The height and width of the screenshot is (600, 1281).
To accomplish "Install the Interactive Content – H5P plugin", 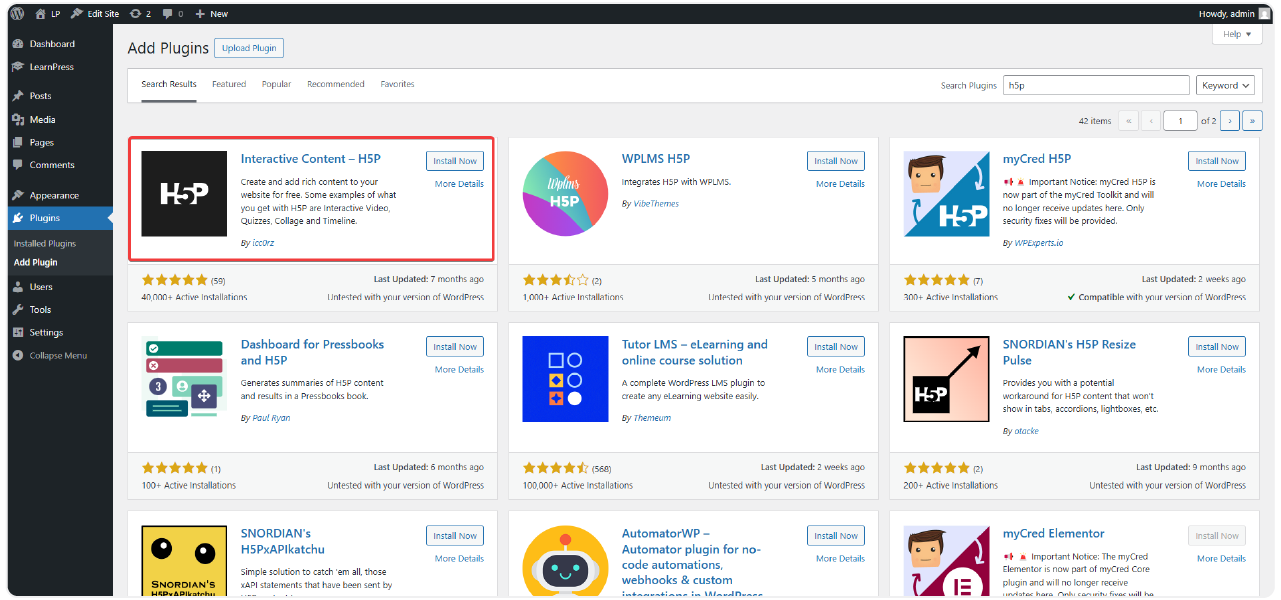I will click(x=455, y=161).
